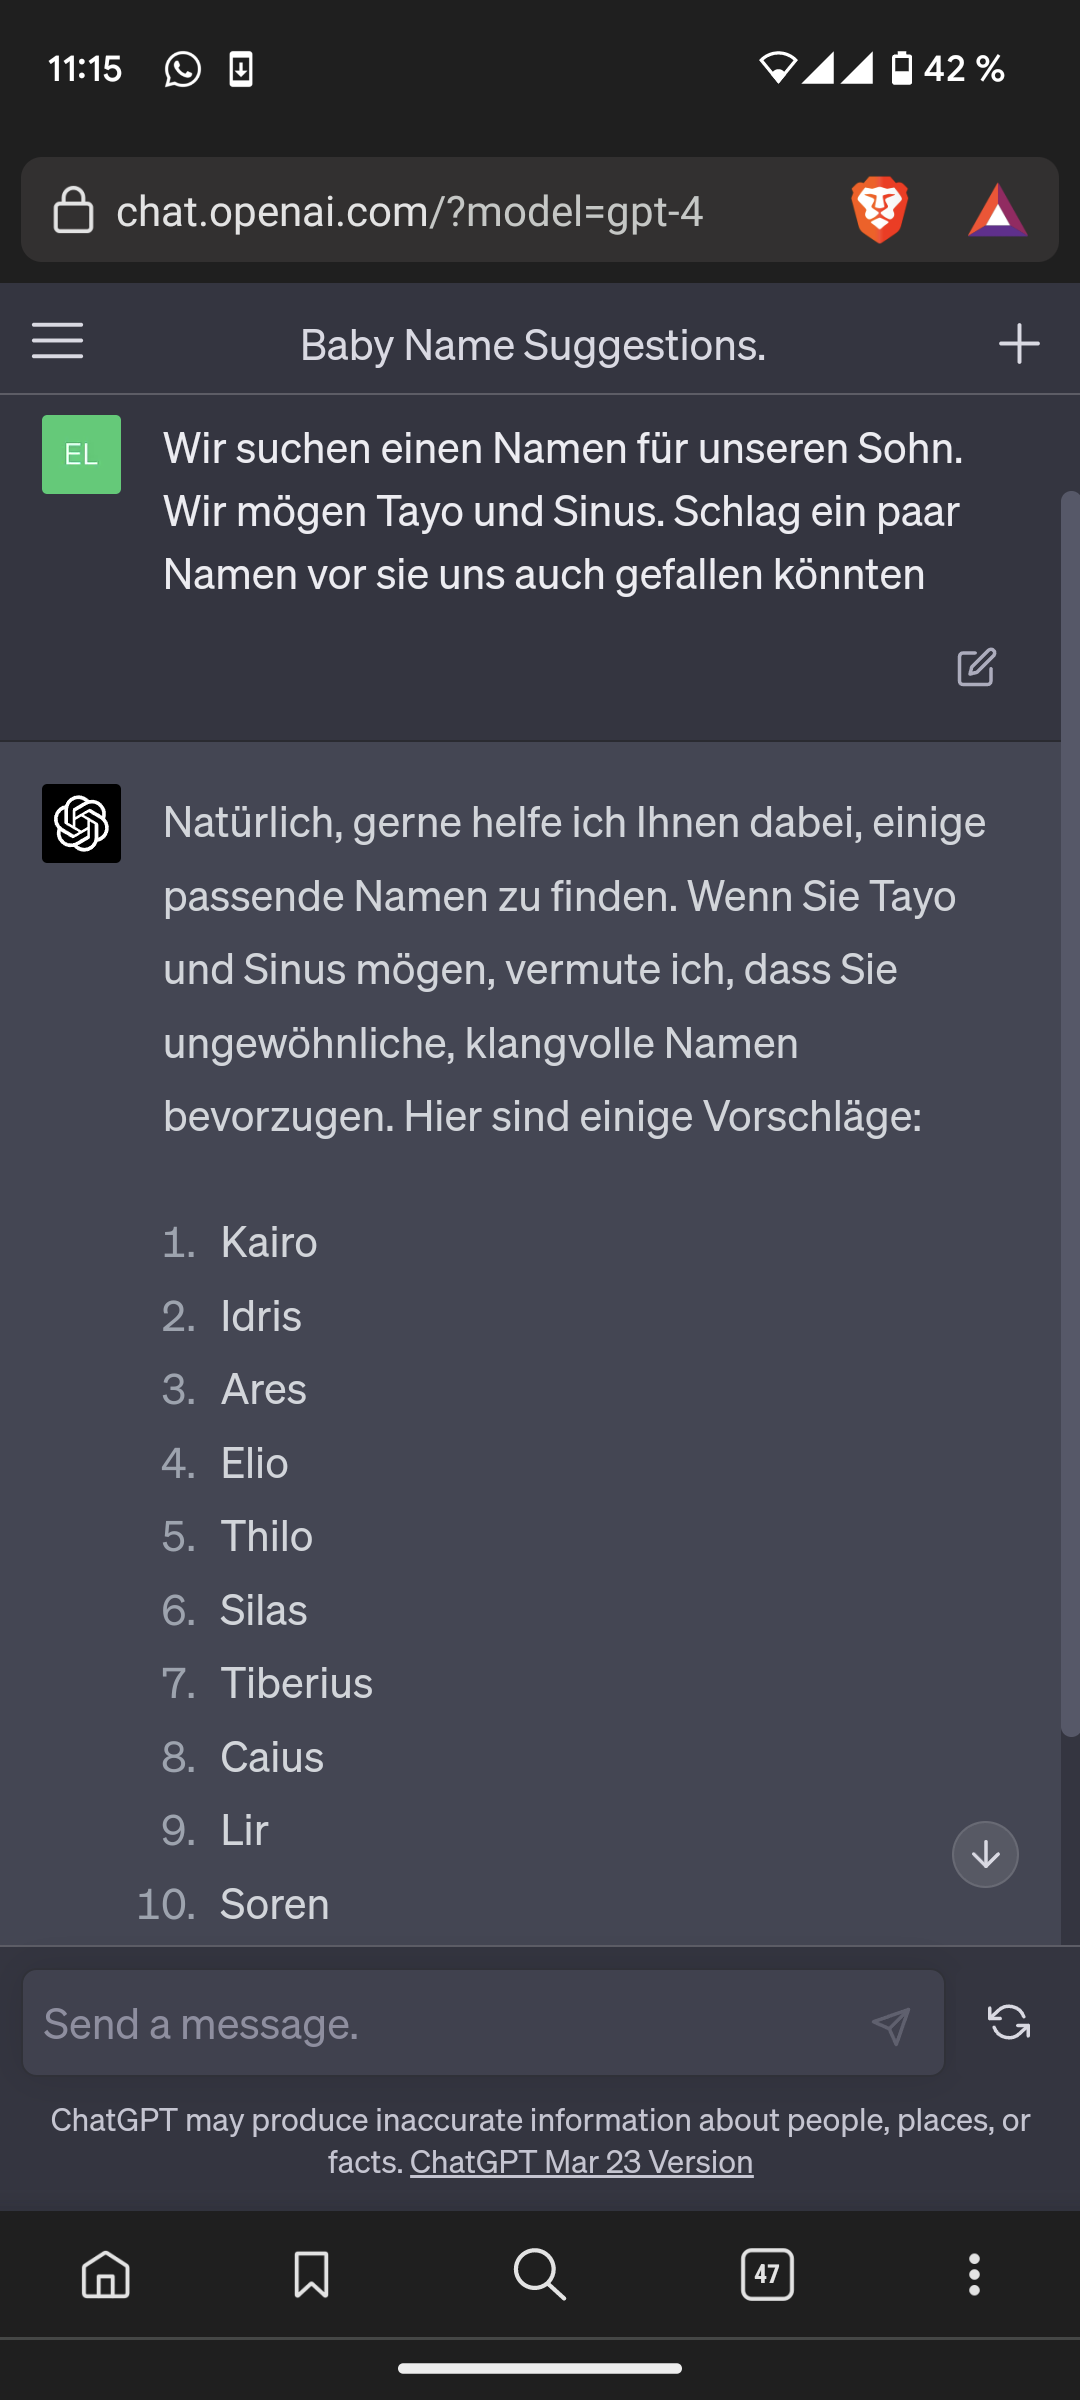
Task: Tap the browser search icon
Action: (540, 2275)
